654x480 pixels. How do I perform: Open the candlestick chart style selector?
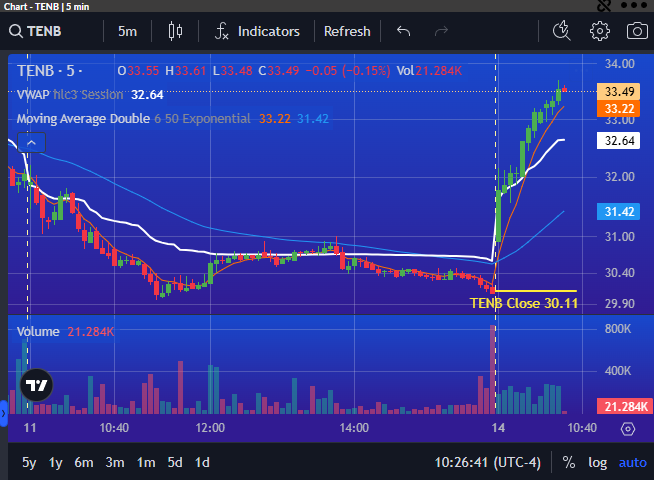[x=175, y=31]
